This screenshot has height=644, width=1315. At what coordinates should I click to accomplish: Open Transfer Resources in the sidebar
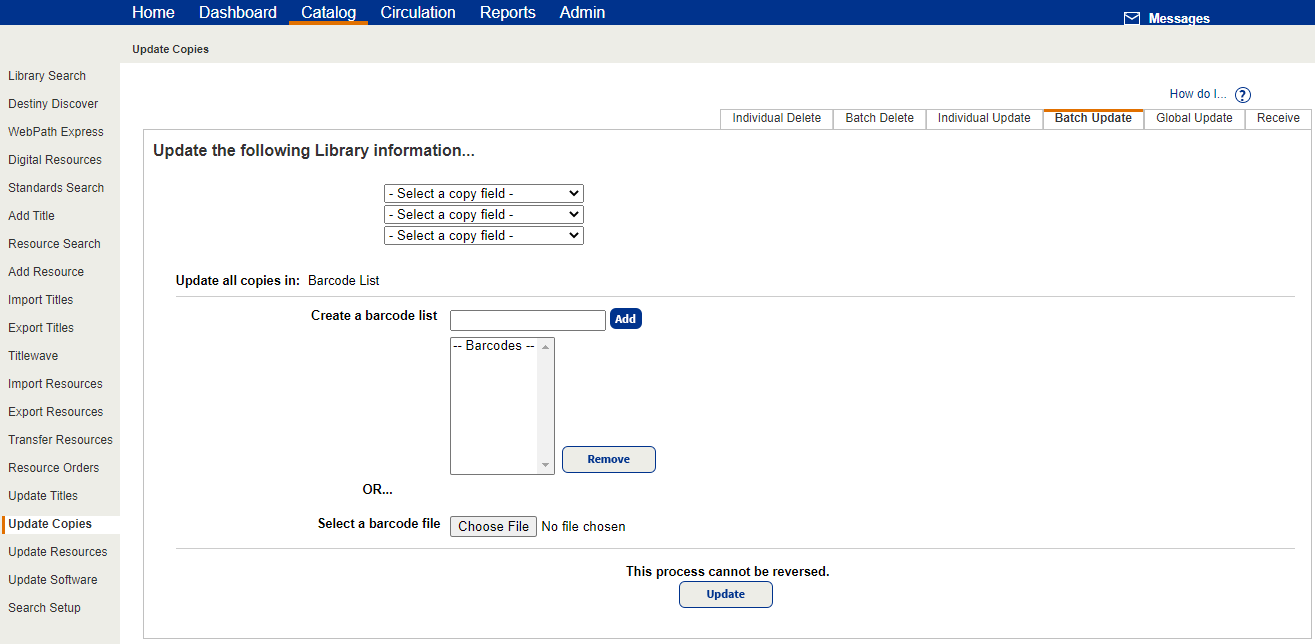tap(60, 440)
